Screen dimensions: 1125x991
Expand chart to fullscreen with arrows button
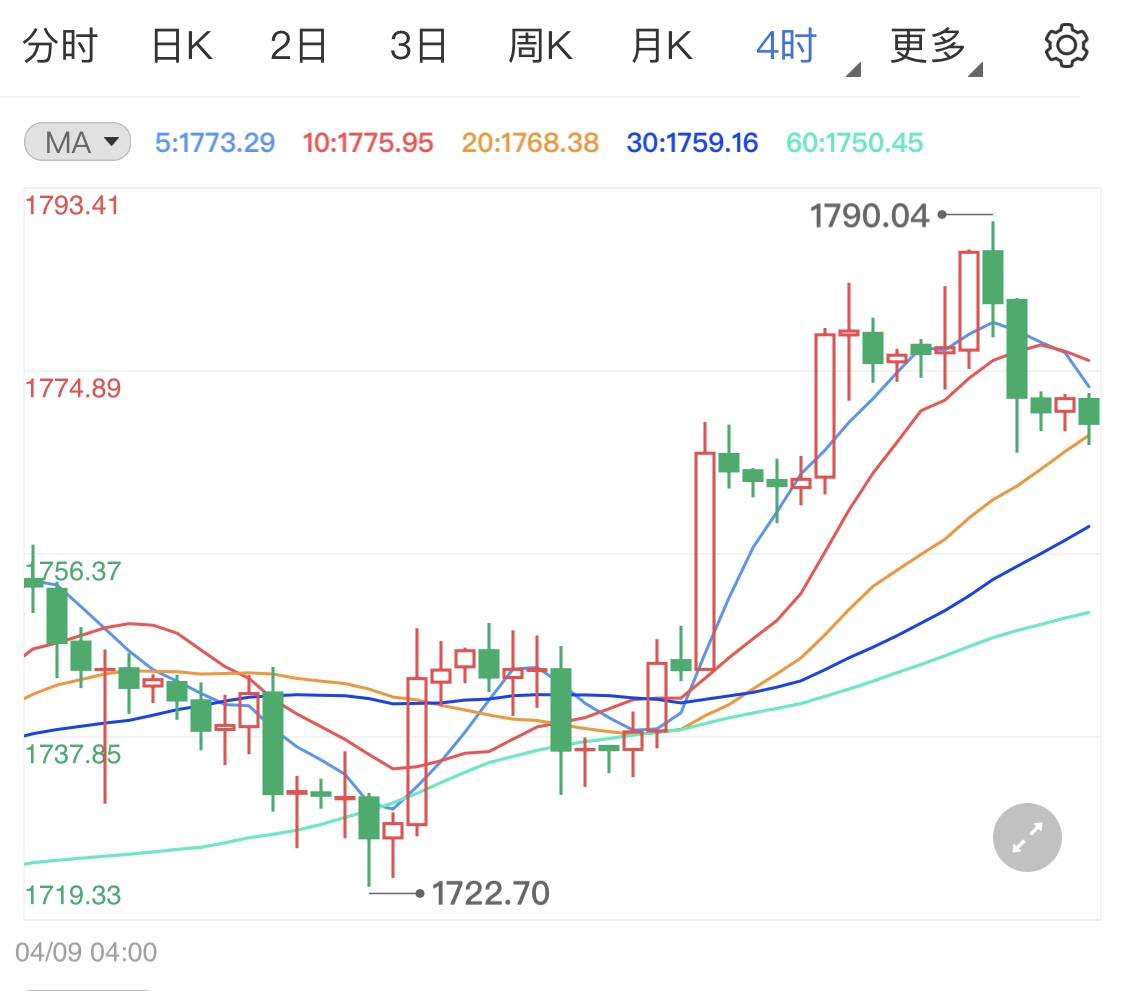(x=1027, y=837)
